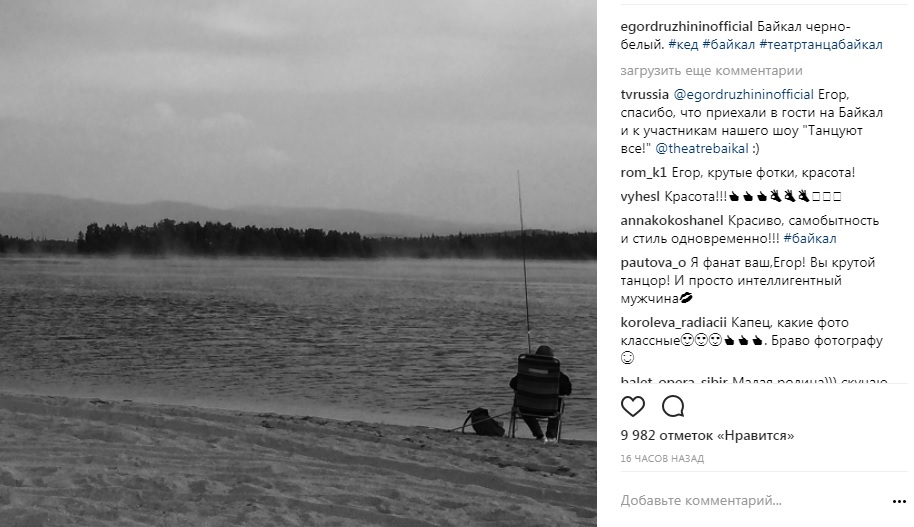The image size is (914, 527).
Task: Open the tvrussia commenter profile
Action: [x=645, y=94]
